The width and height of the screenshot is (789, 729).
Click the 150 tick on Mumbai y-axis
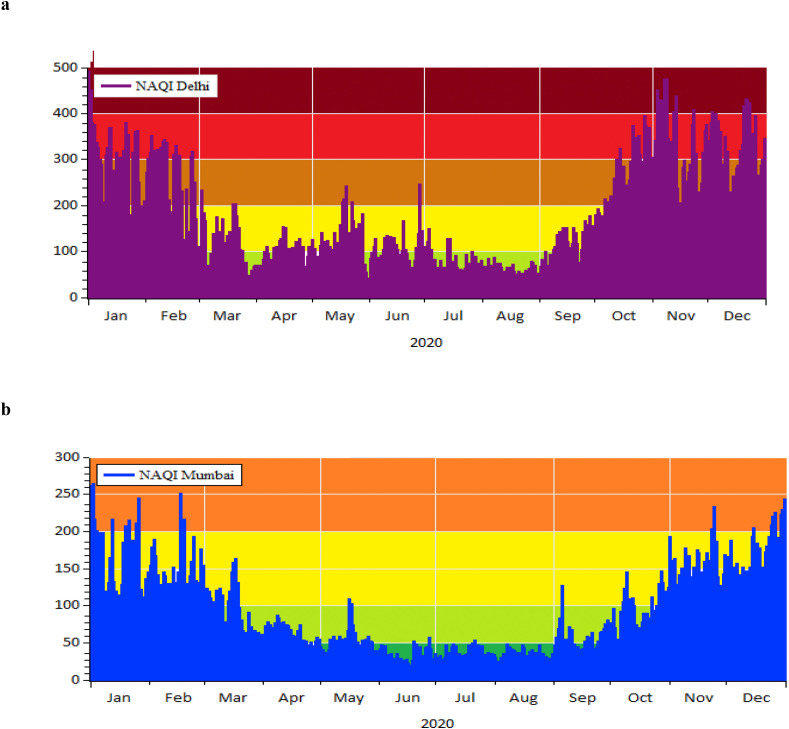point(67,569)
